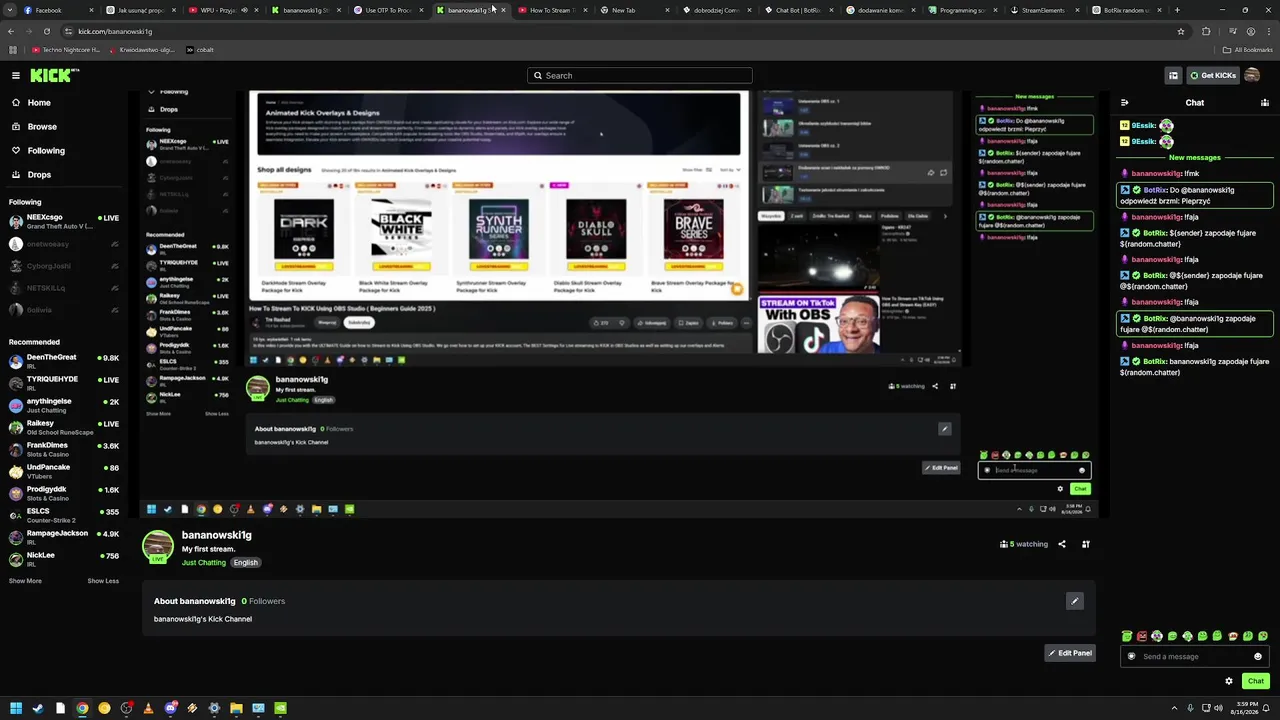This screenshot has height=720, width=1280.
Task: Click the 5 watching viewer count
Action: click(x=1024, y=544)
